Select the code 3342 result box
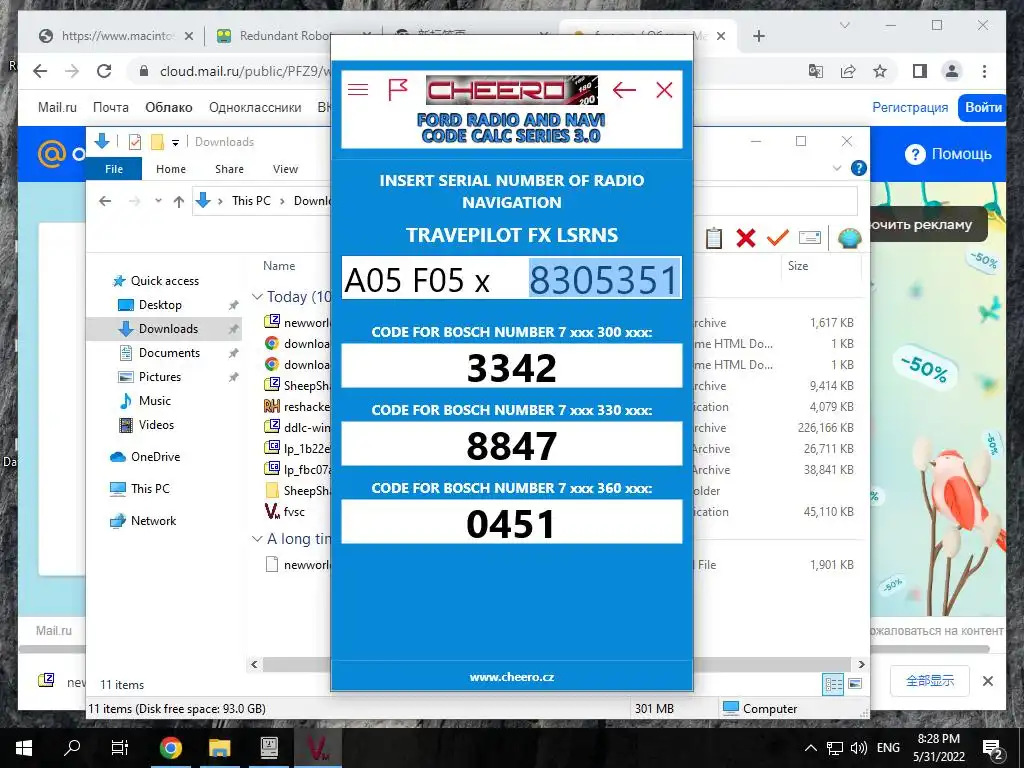 click(x=511, y=366)
